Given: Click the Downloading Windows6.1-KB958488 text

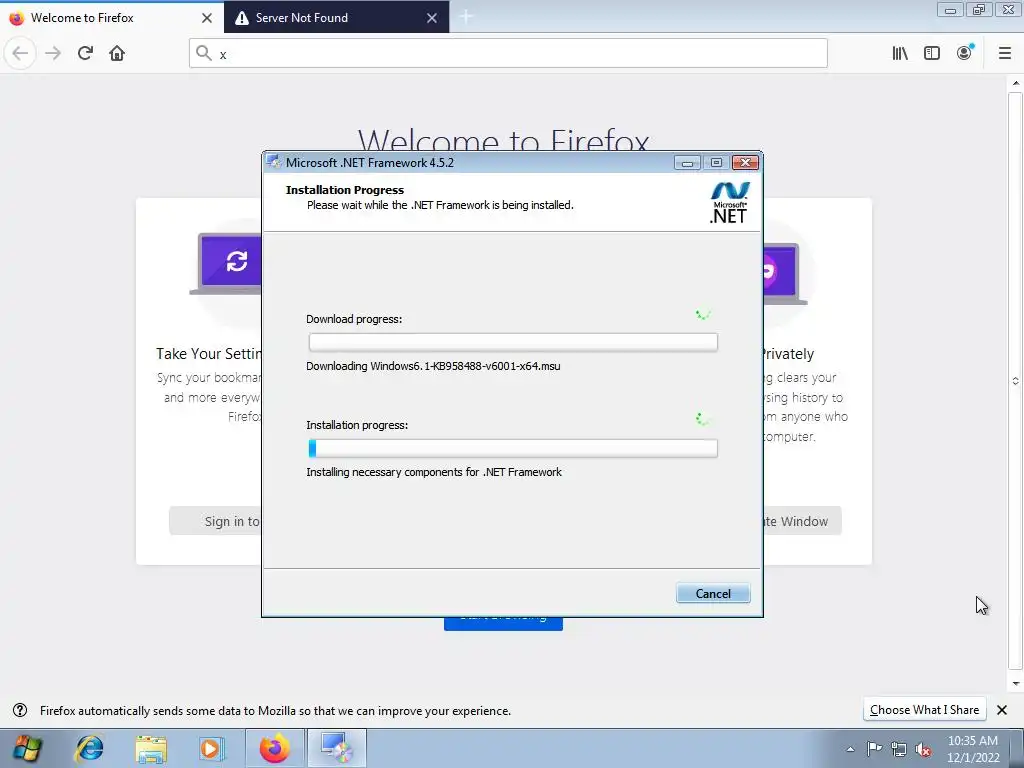Looking at the screenshot, I should [433, 366].
